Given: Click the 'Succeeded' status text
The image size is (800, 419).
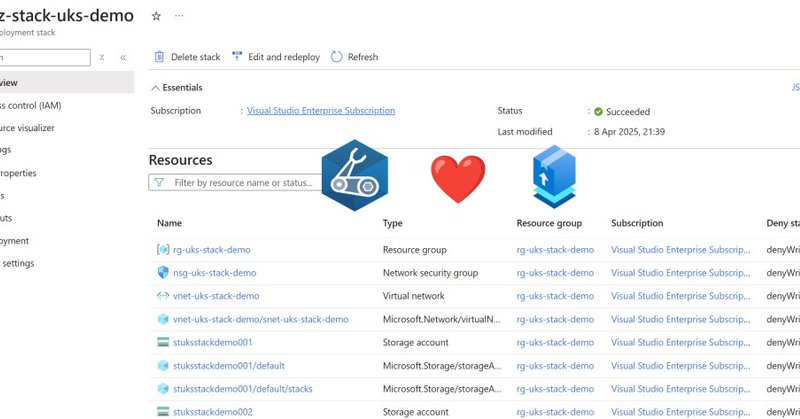Looking at the screenshot, I should click(628, 111).
